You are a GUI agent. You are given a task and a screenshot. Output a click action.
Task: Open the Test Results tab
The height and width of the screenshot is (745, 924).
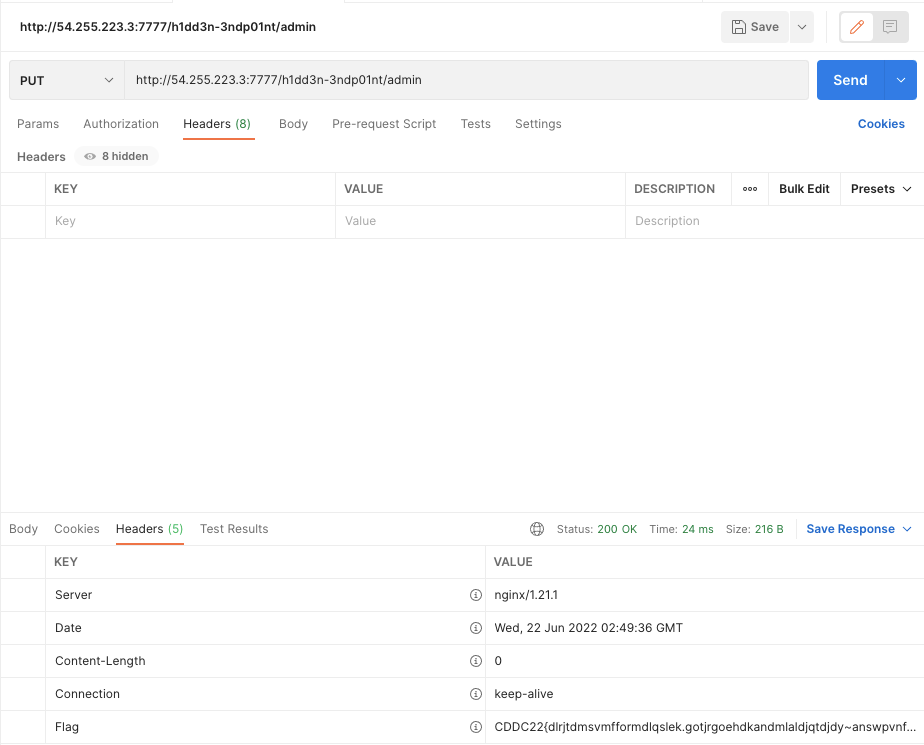pos(234,529)
